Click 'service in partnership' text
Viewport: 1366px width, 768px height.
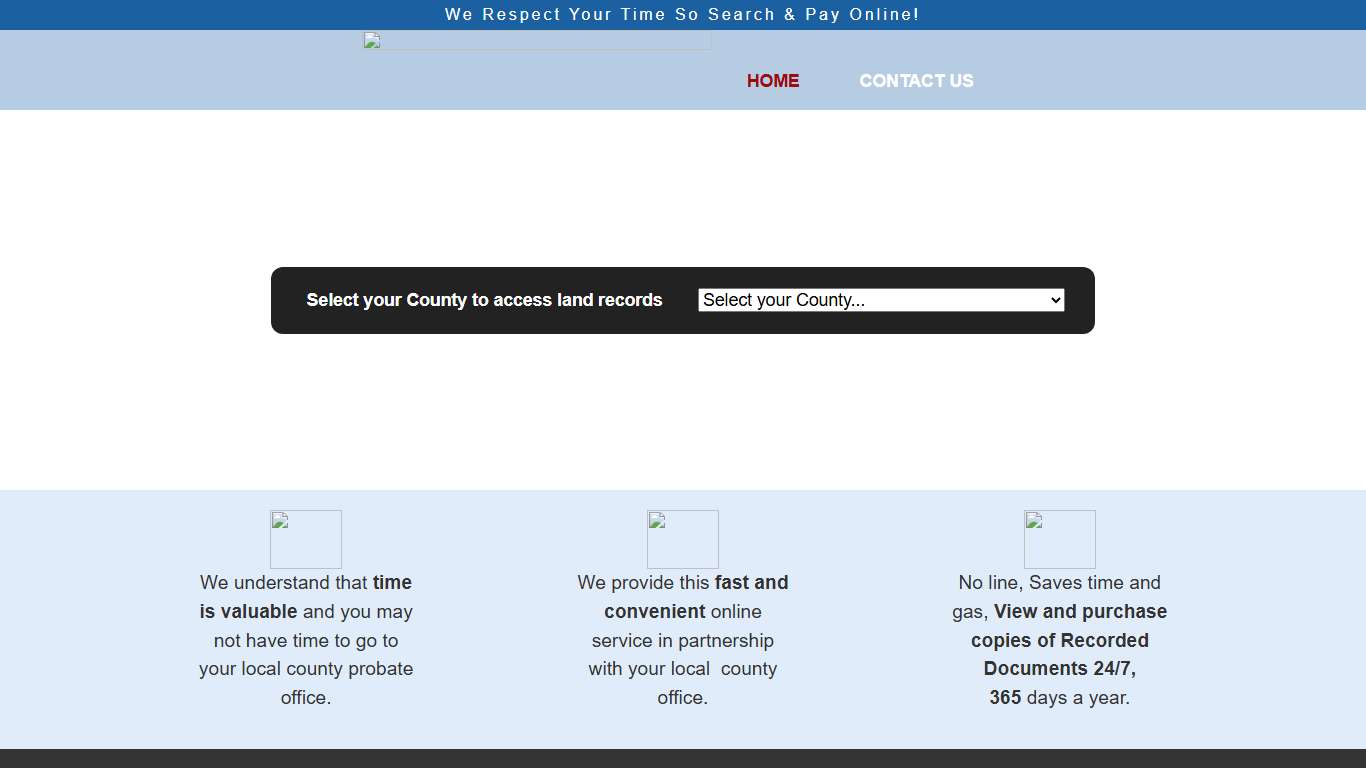pos(683,641)
